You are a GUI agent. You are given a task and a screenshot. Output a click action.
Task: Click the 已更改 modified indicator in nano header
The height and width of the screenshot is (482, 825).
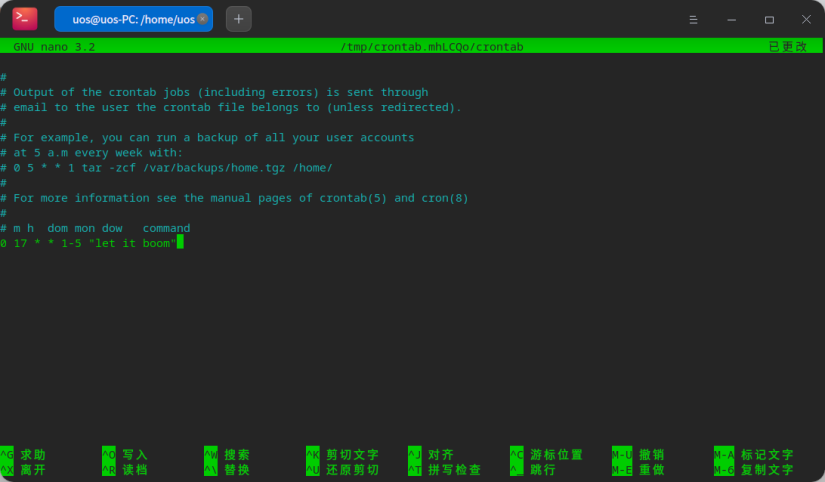[x=787, y=46]
